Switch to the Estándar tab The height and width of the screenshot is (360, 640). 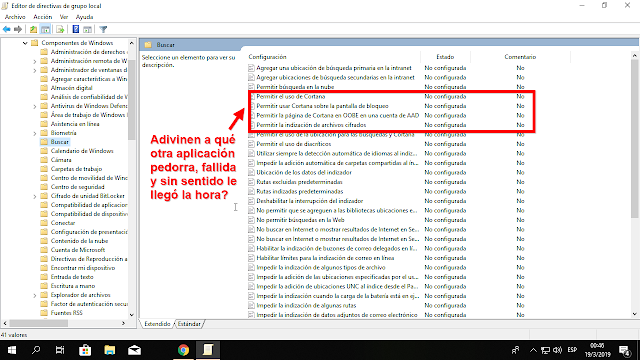189,324
